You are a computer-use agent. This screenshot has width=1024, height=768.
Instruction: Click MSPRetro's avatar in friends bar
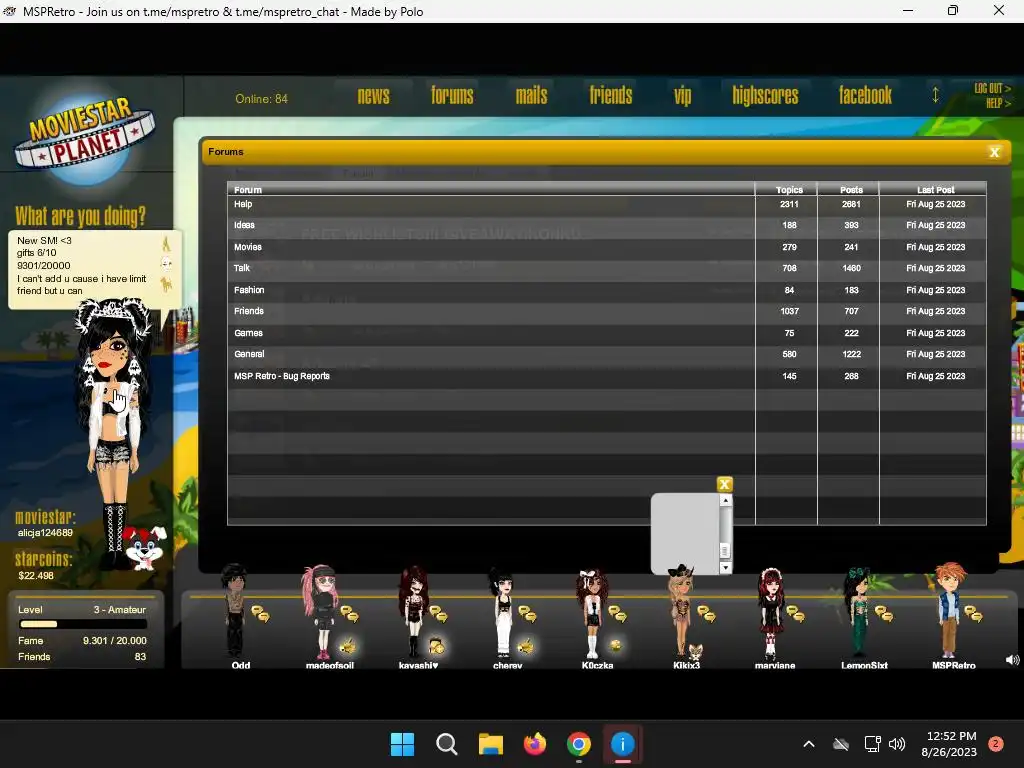tap(950, 611)
